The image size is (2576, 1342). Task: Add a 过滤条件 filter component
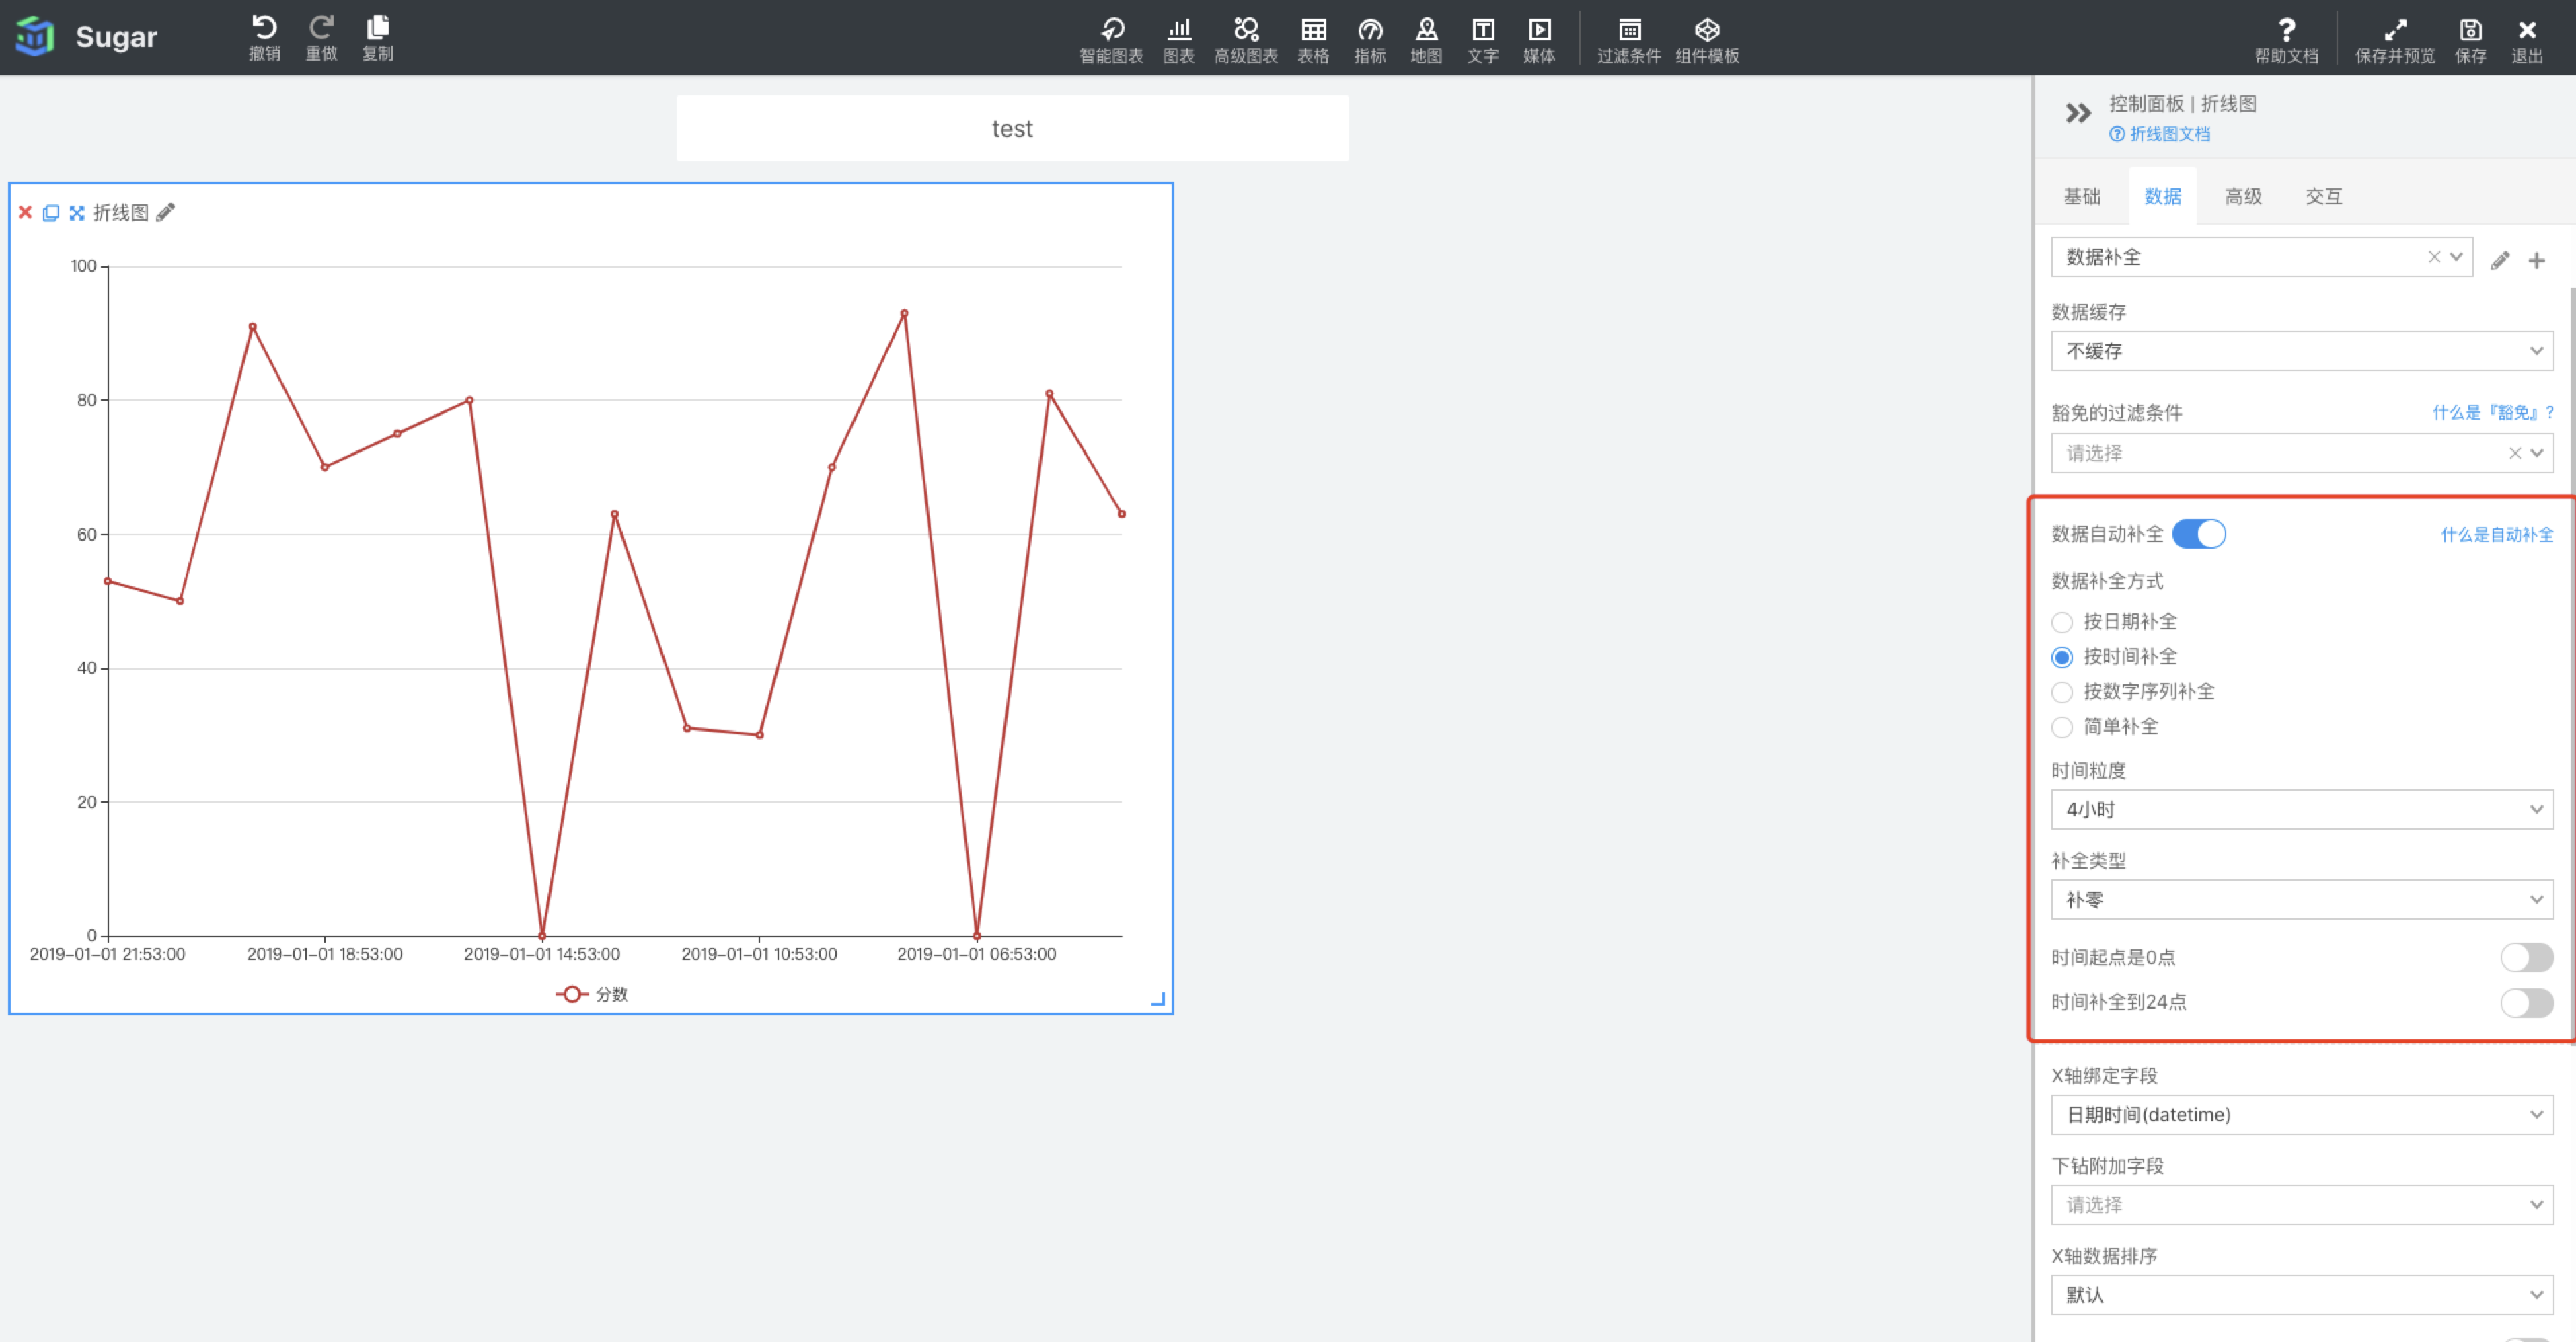(1629, 40)
